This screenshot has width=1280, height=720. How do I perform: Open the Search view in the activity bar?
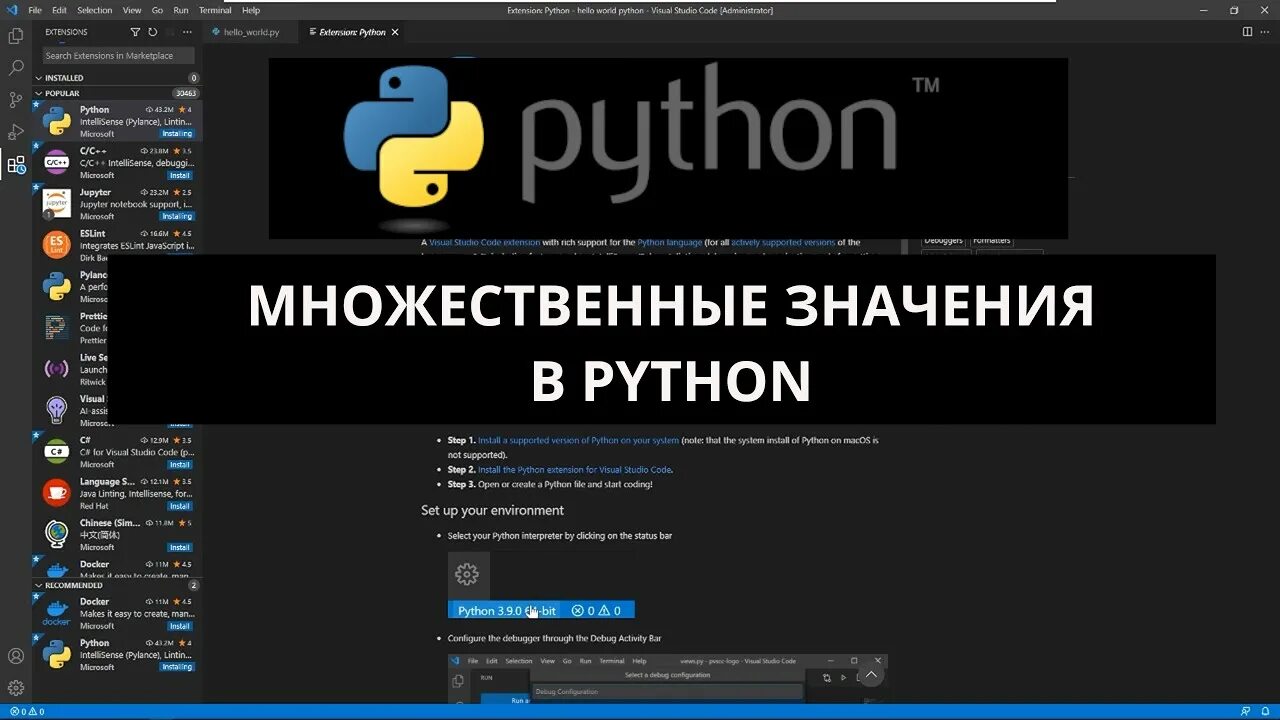click(16, 68)
